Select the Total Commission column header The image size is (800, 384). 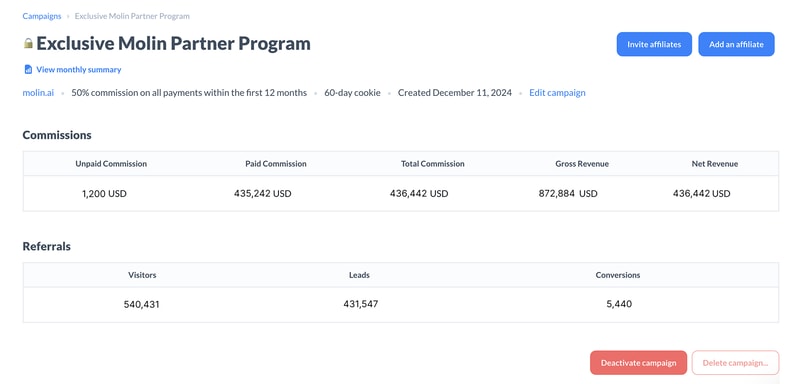[x=433, y=164]
